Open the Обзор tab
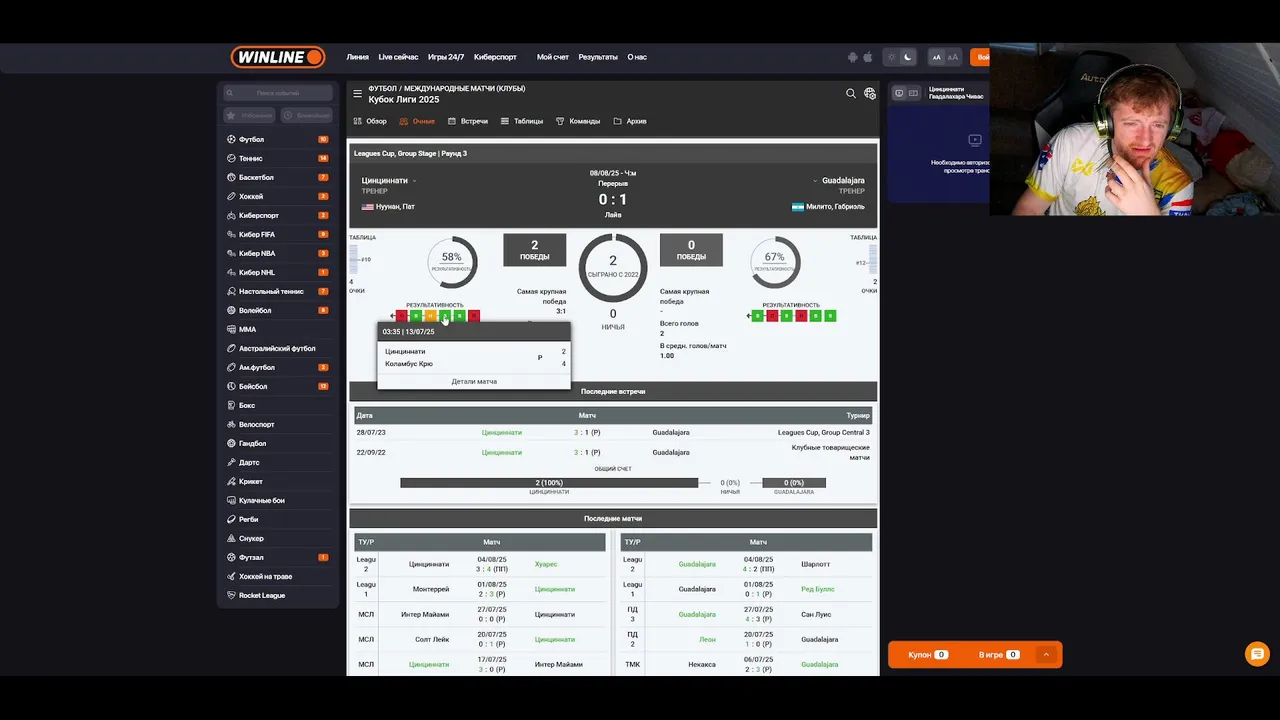The image size is (1280, 720). point(370,121)
